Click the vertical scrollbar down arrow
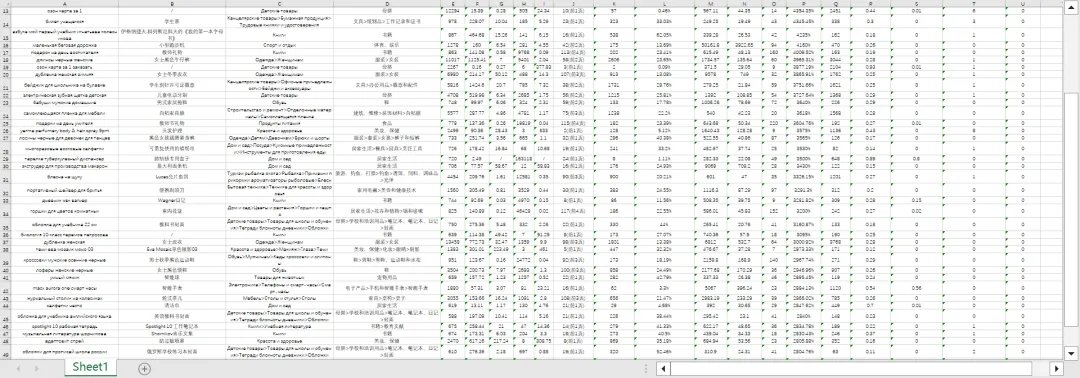 pos(1070,353)
